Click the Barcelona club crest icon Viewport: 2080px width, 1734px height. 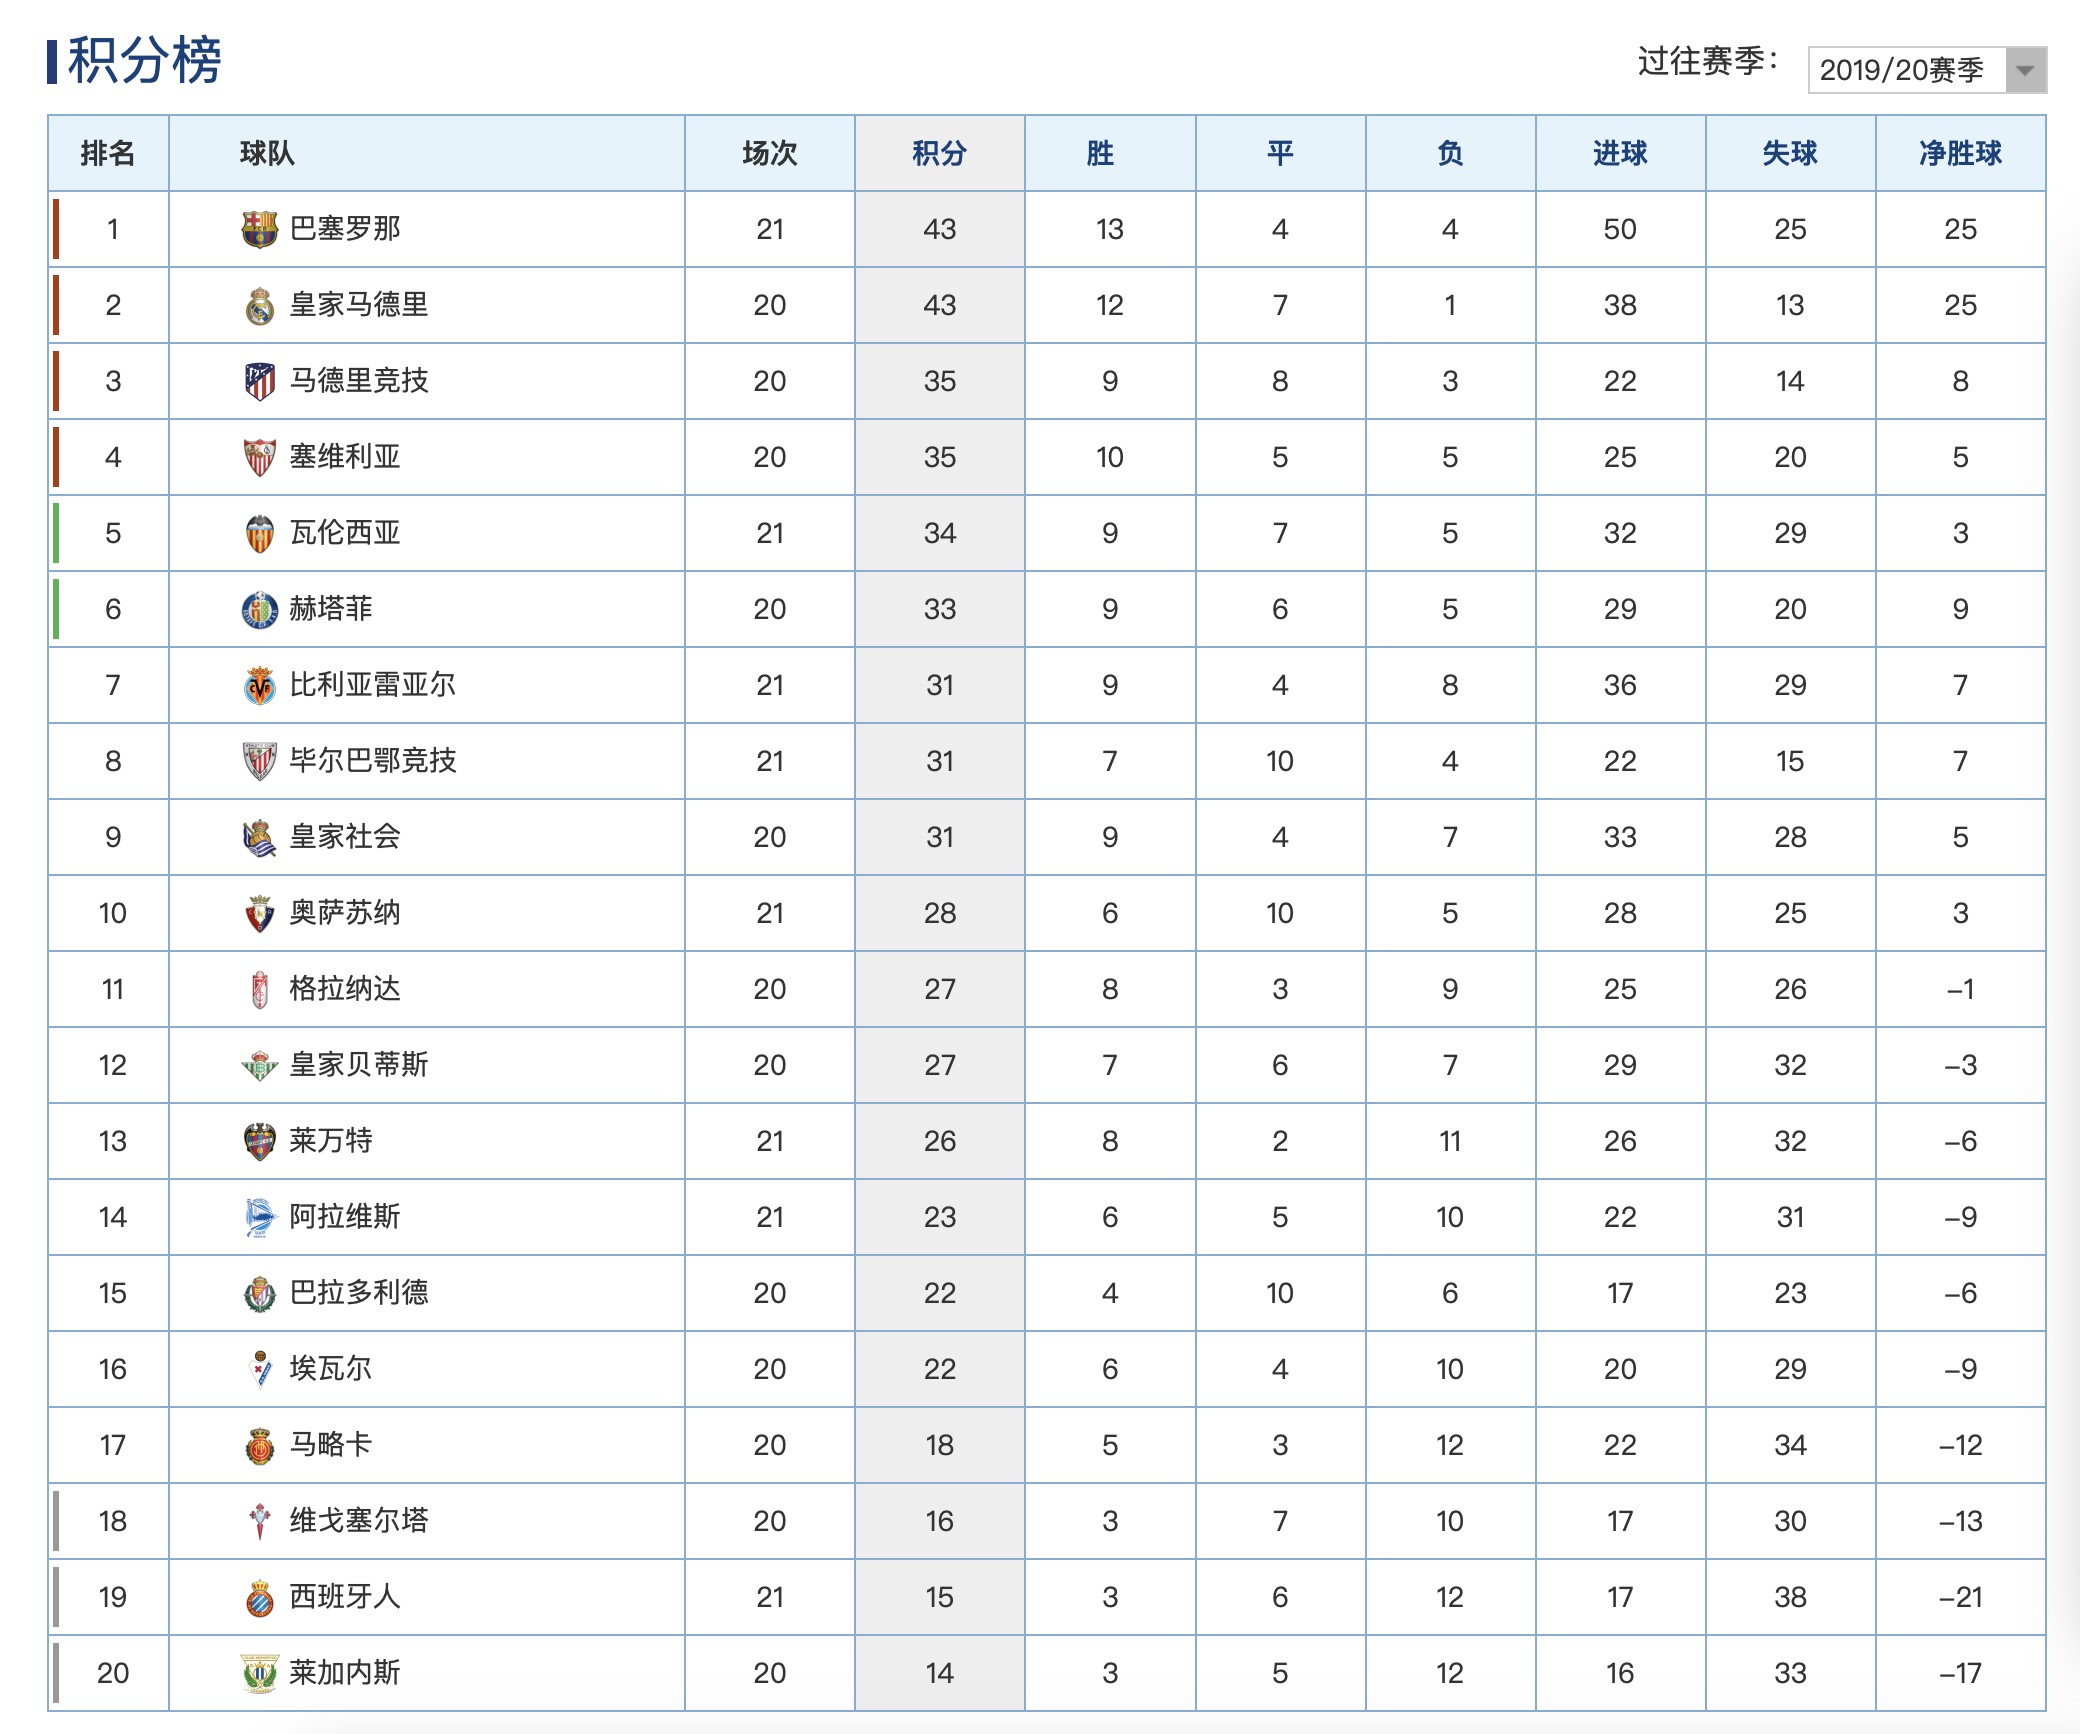click(259, 229)
